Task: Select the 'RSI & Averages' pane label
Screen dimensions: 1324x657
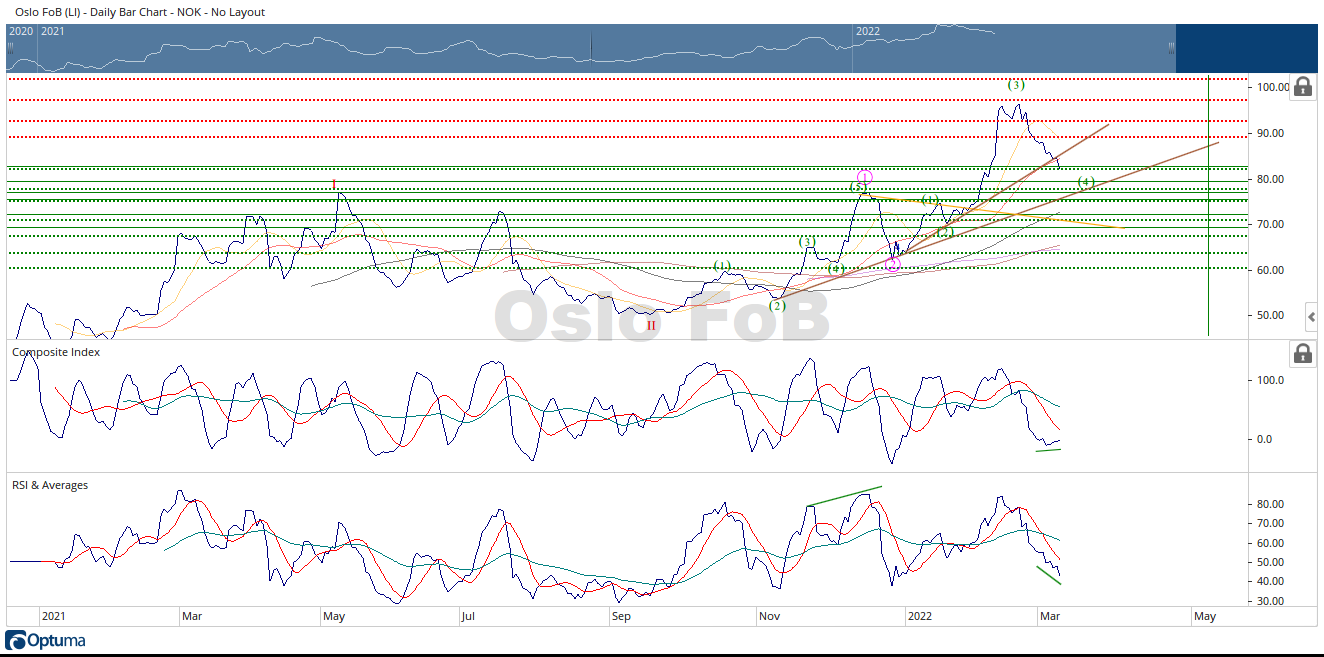Action: tap(50, 485)
